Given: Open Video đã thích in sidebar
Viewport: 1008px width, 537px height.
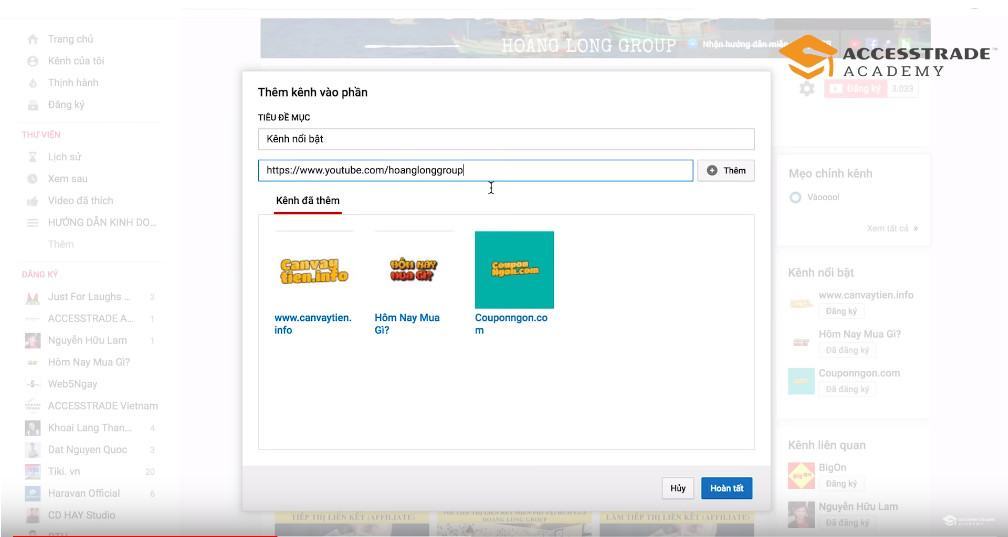Looking at the screenshot, I should [80, 201].
